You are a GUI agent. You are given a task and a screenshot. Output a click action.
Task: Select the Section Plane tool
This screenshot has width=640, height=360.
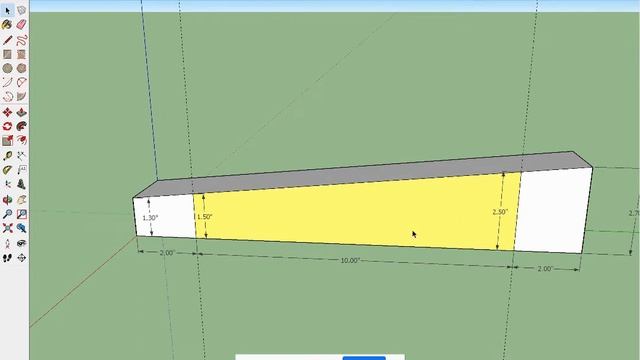(x=22, y=258)
